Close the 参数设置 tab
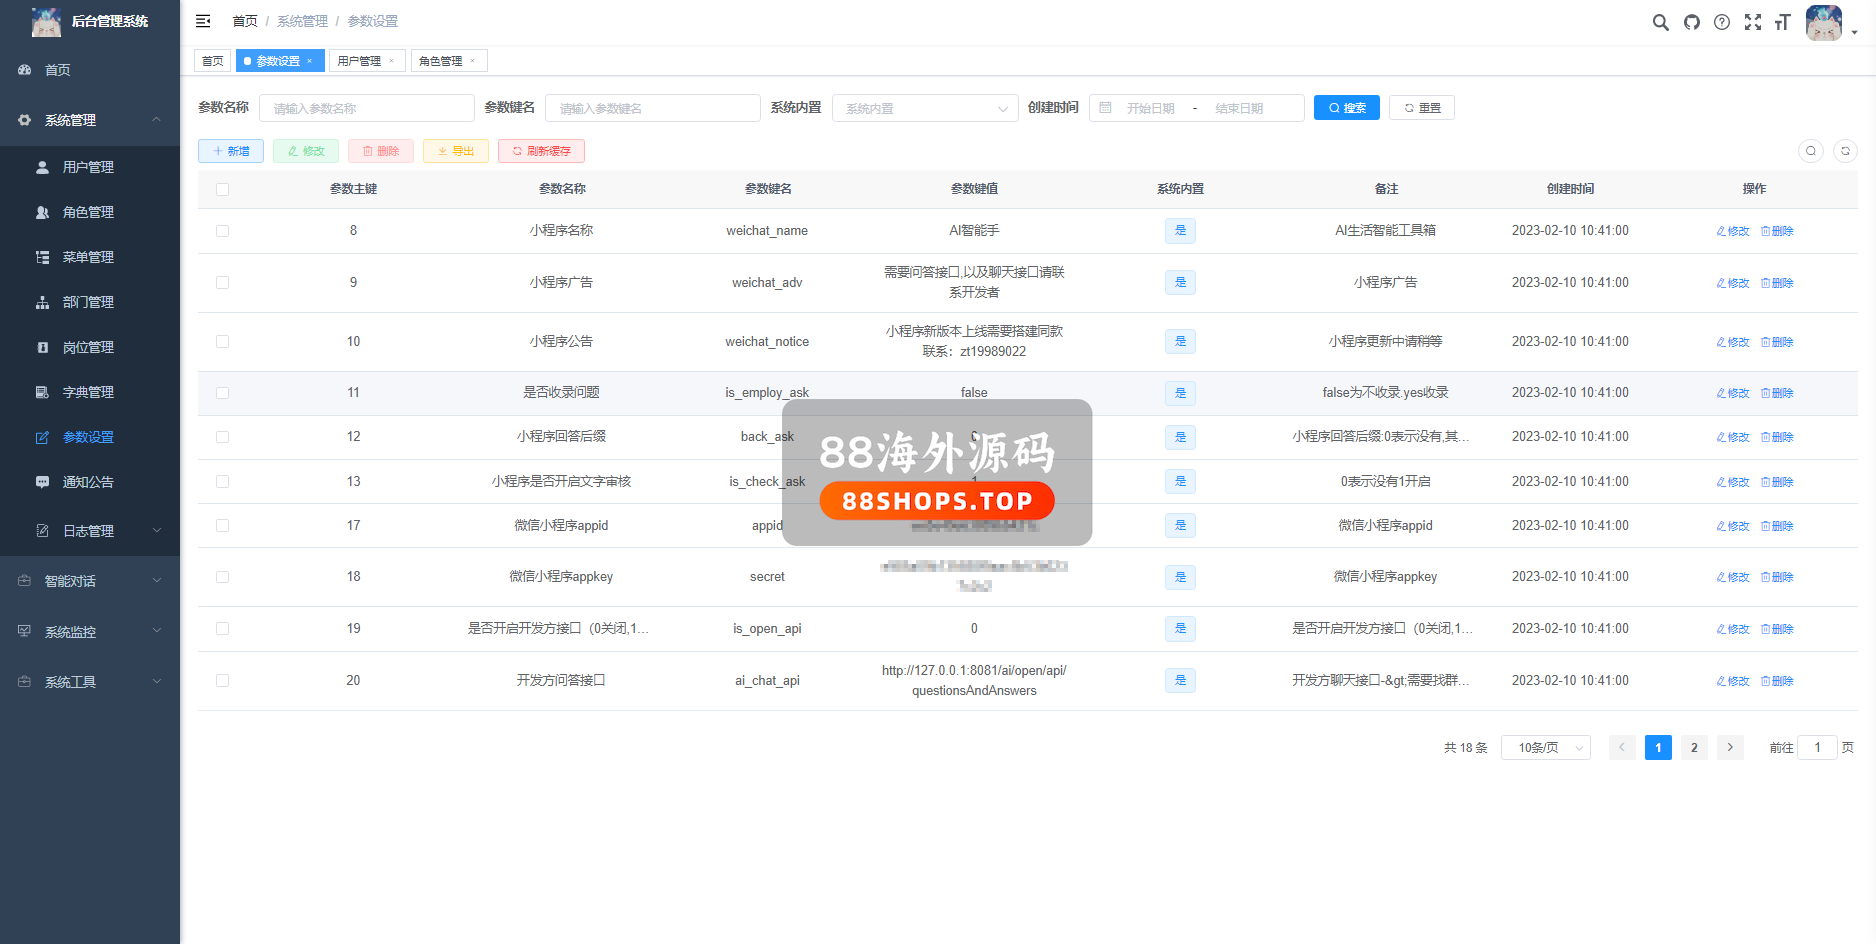1876x944 pixels. (x=310, y=61)
